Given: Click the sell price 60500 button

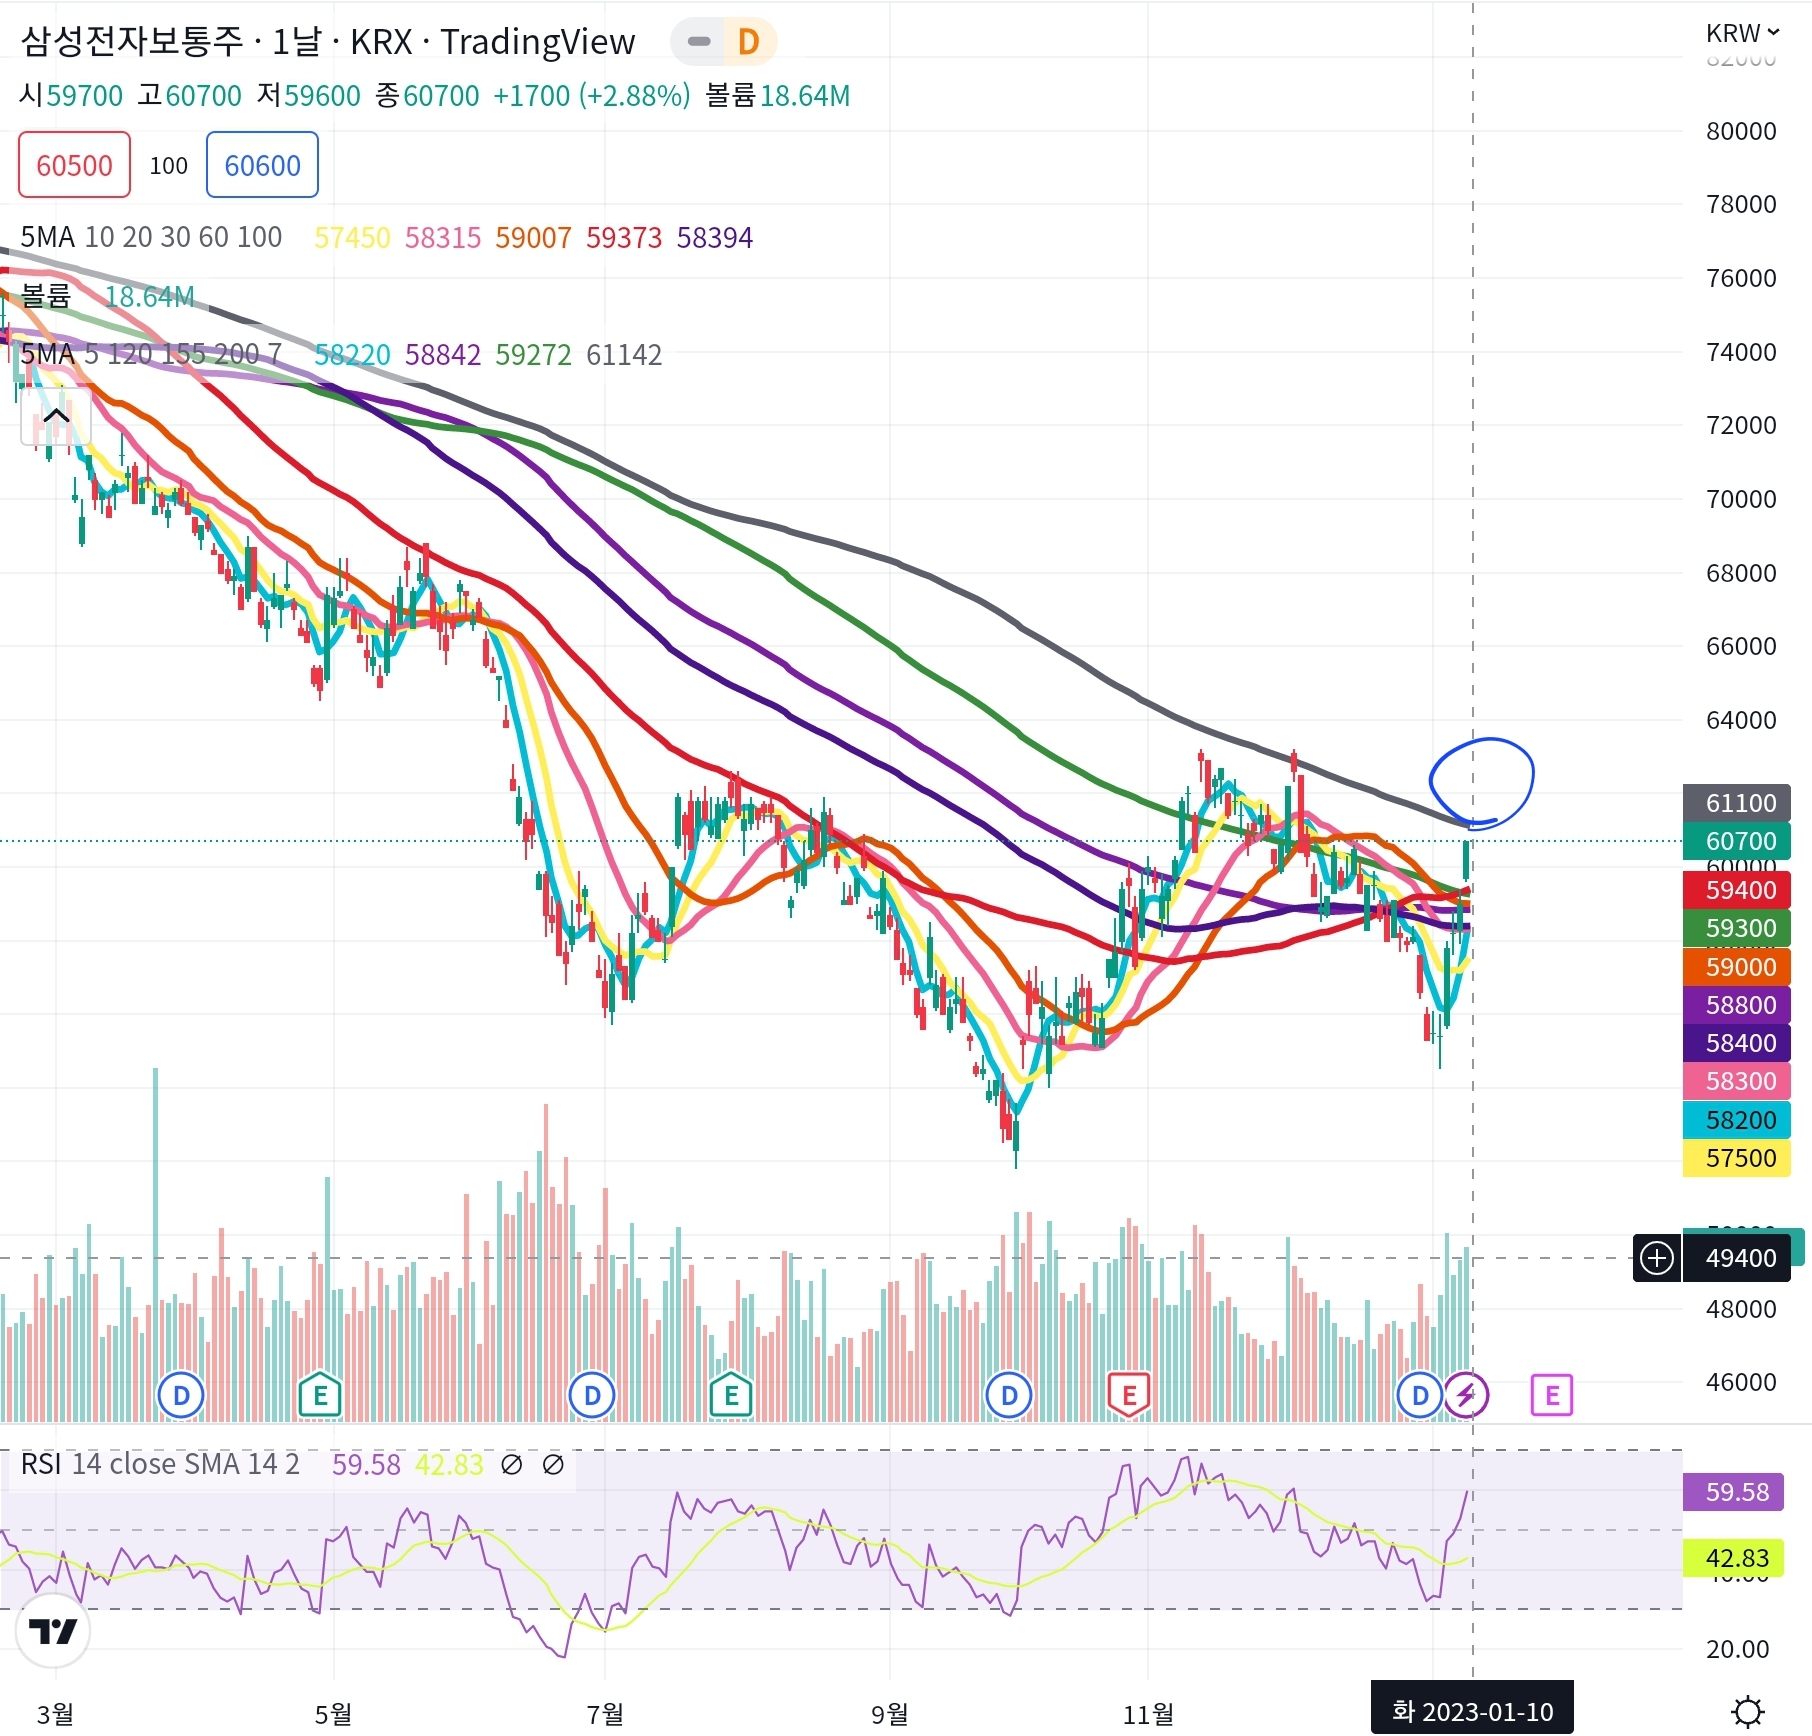Looking at the screenshot, I should pyautogui.click(x=74, y=165).
